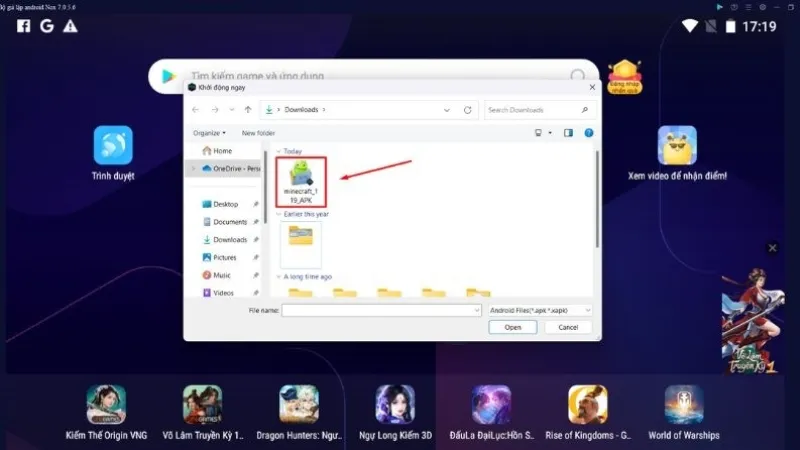Close the floating game ad banner

click(772, 248)
